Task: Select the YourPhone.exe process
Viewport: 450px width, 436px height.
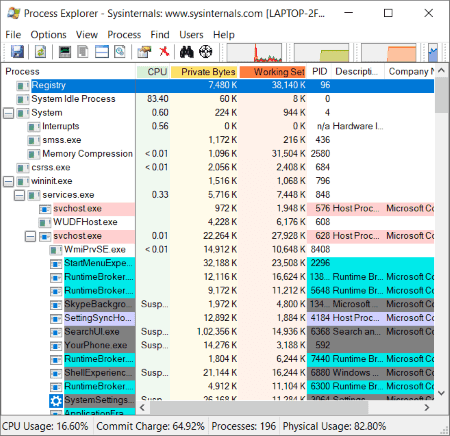Action: point(218,345)
